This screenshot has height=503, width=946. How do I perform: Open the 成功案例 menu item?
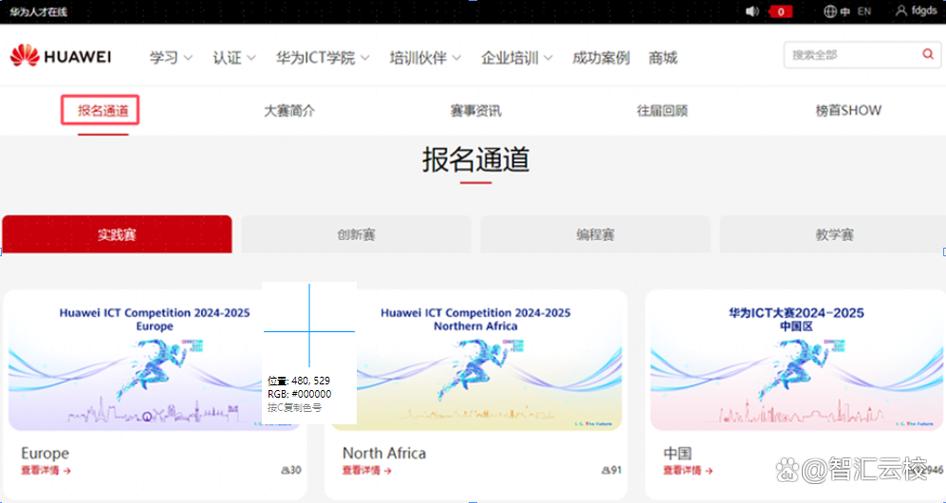[x=601, y=58]
